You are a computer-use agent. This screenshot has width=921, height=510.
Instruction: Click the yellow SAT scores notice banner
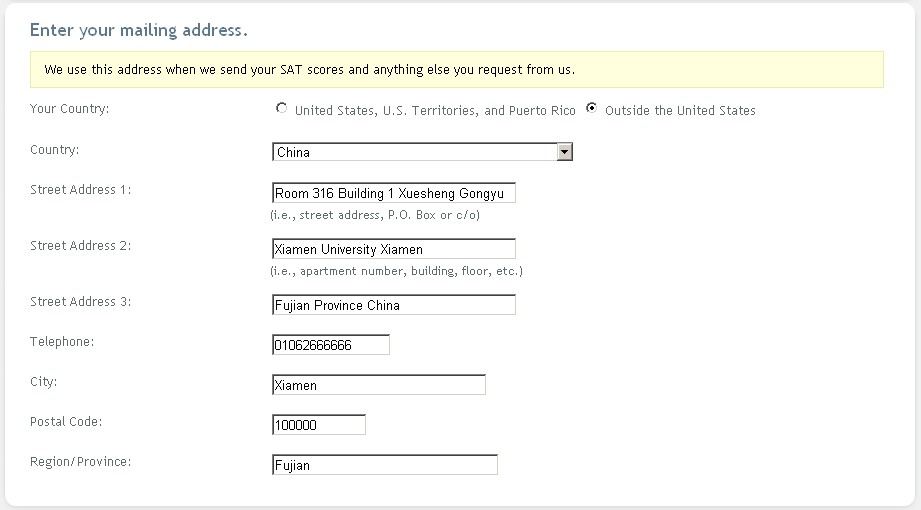click(x=456, y=70)
